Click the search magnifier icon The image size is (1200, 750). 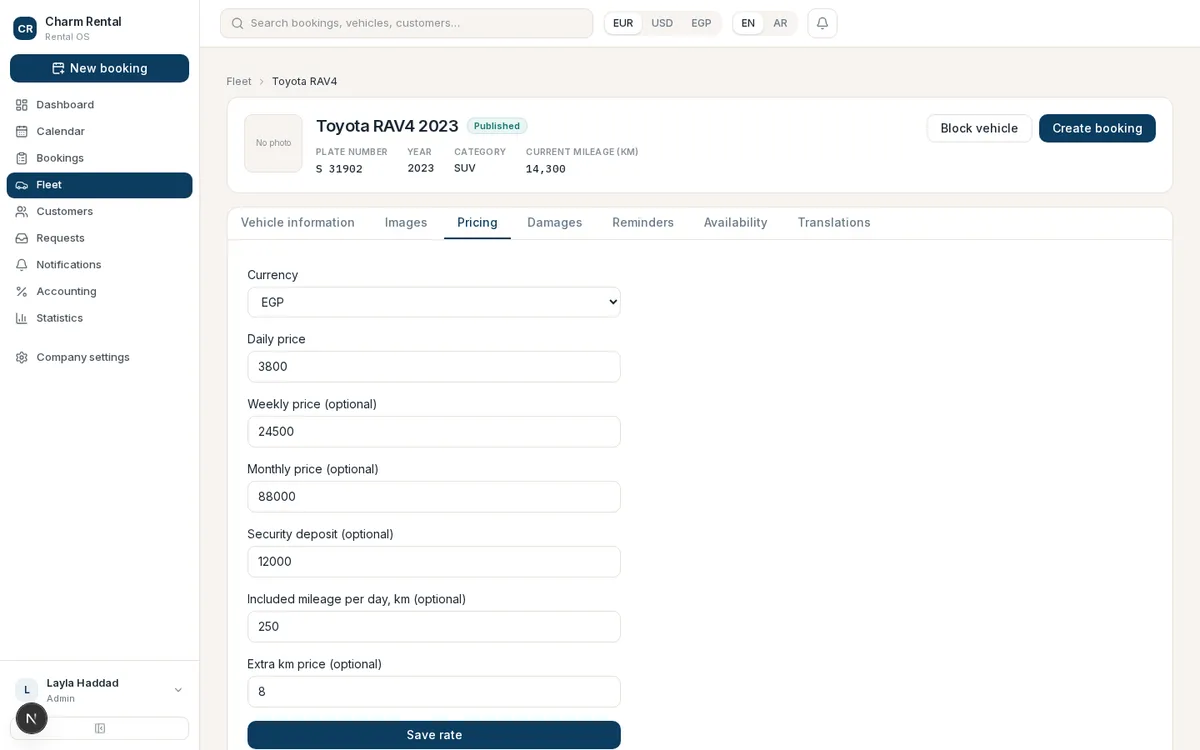tap(237, 23)
